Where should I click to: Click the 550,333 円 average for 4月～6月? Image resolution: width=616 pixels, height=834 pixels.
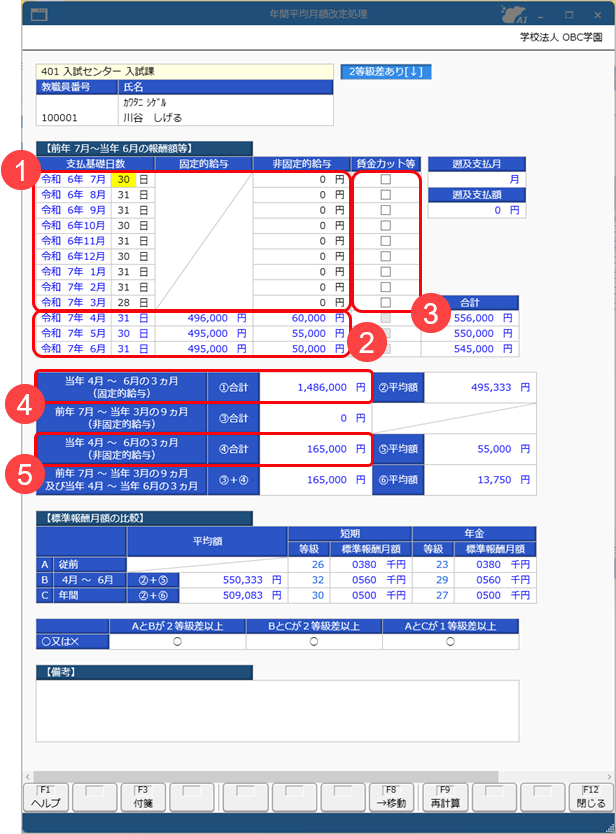click(x=234, y=580)
